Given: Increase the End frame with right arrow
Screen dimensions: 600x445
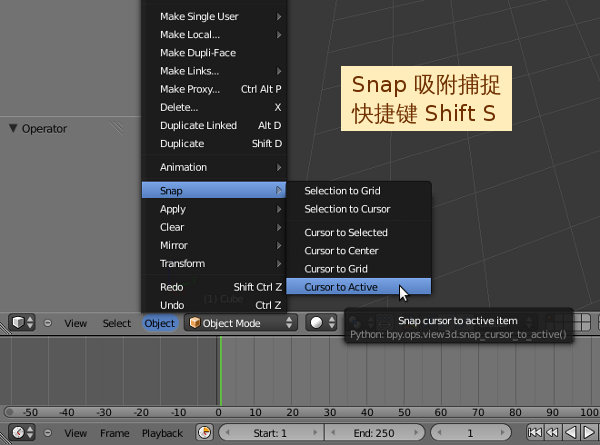Looking at the screenshot, I should (x=416, y=433).
